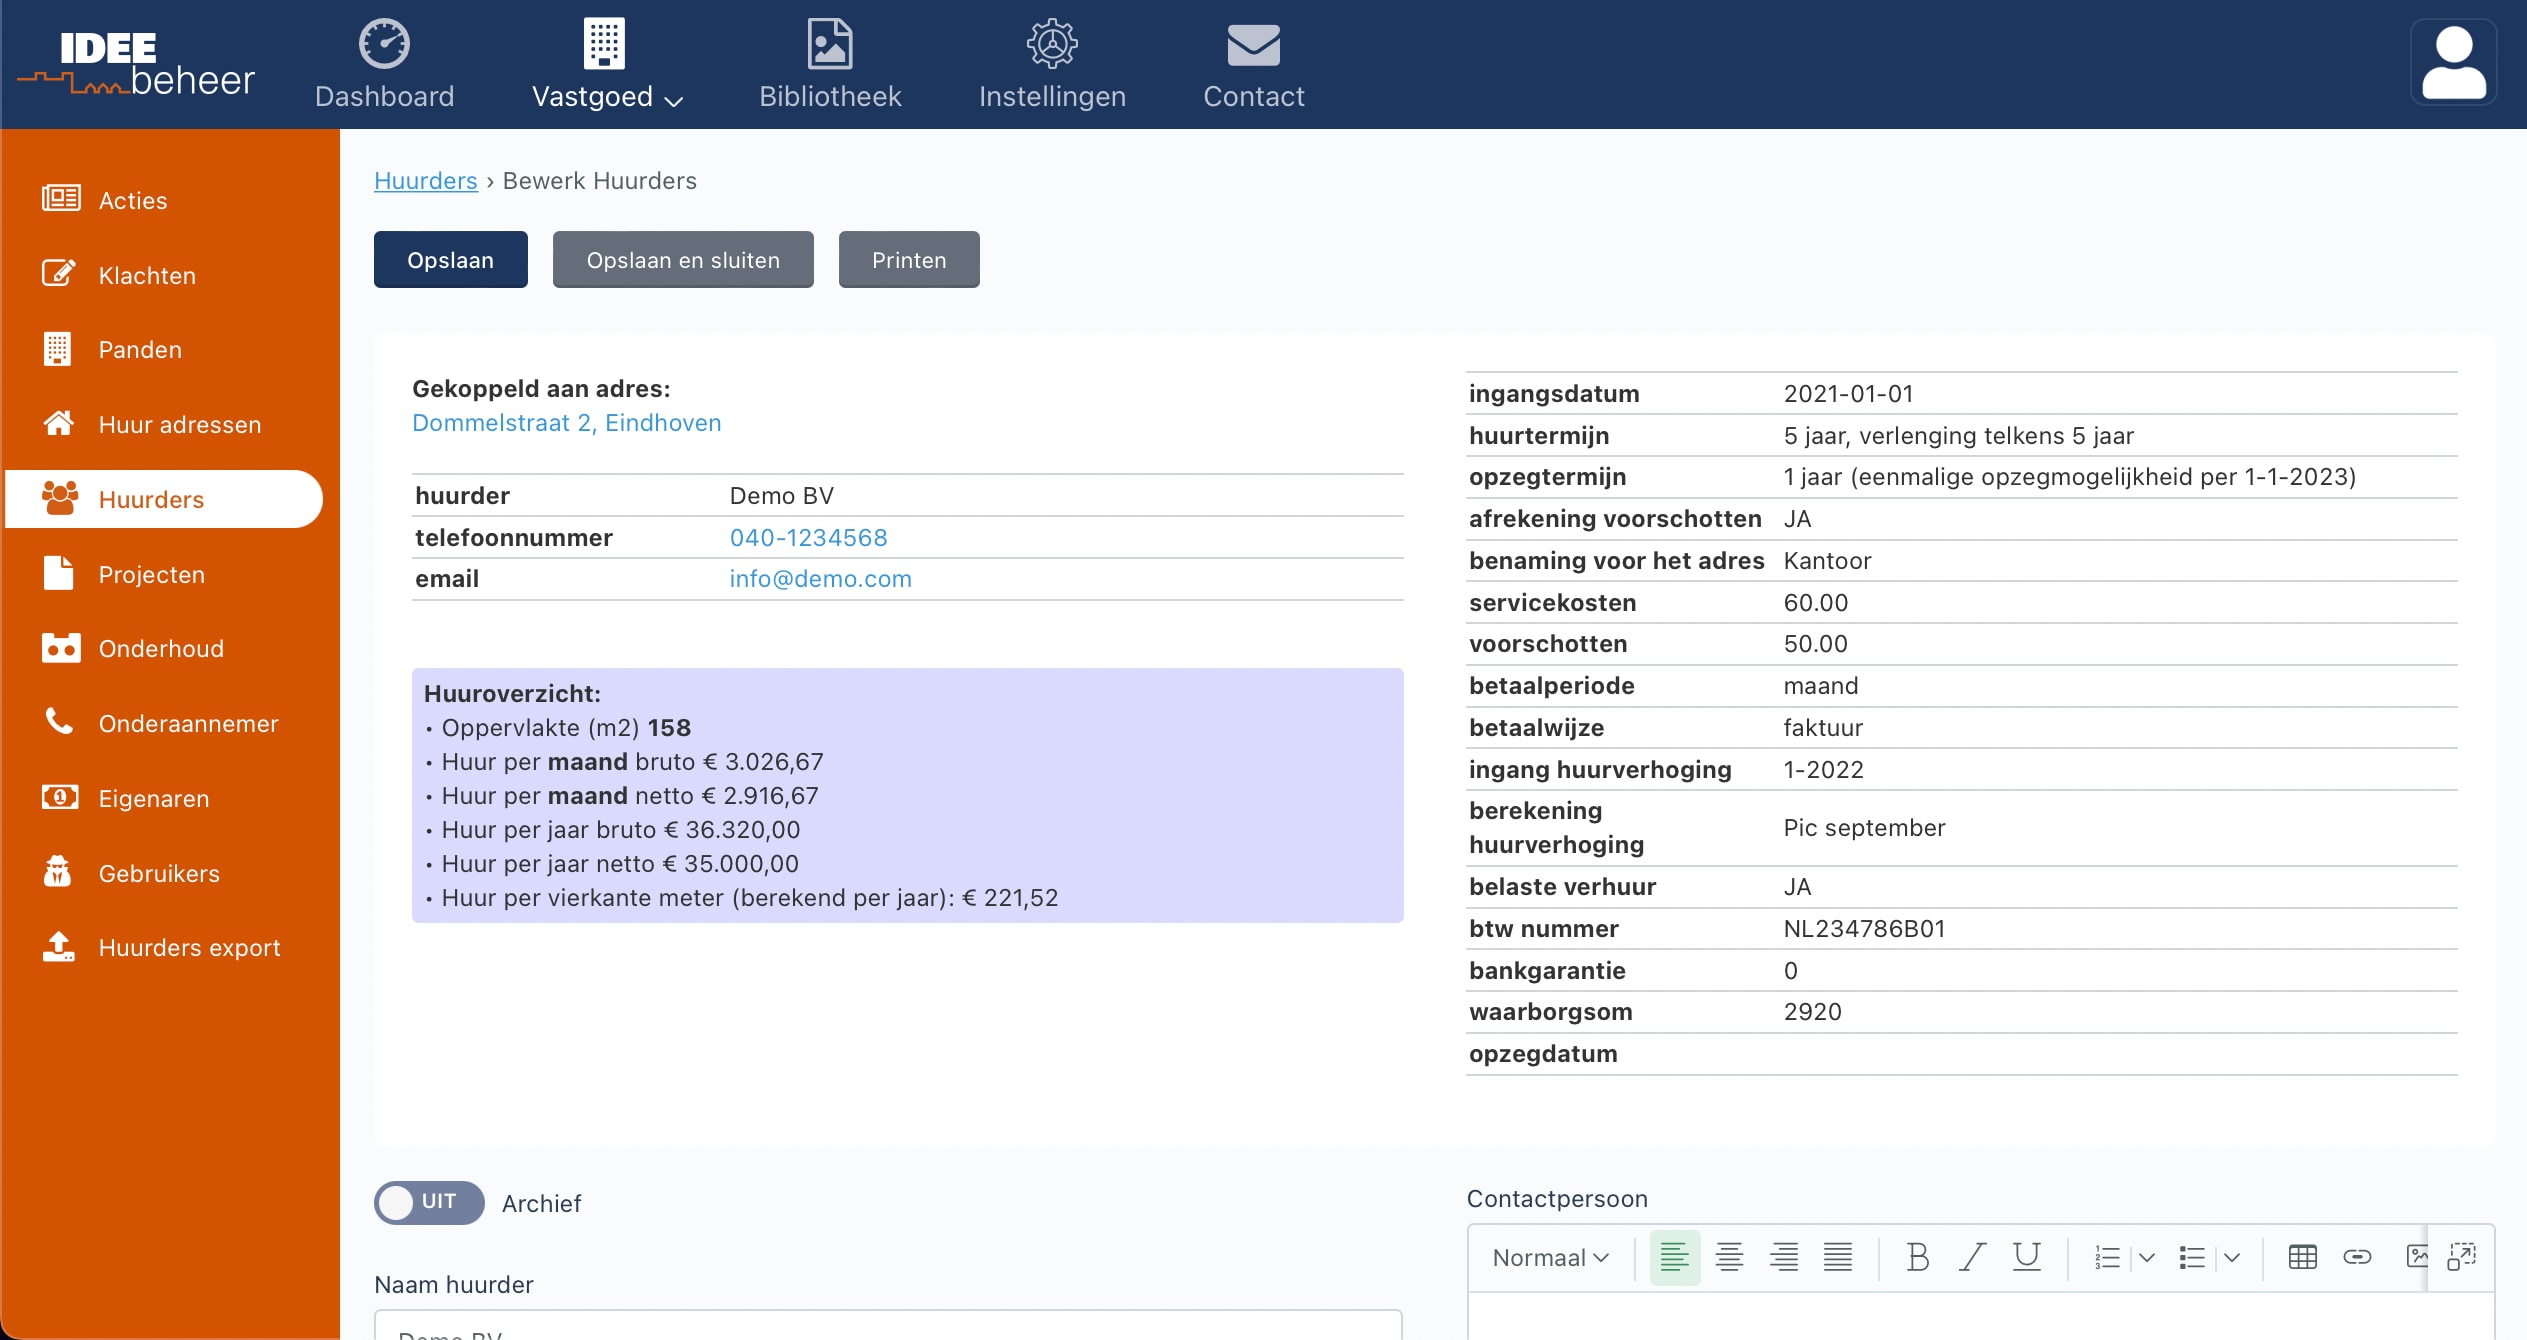Center align text in the editor

click(x=1729, y=1257)
